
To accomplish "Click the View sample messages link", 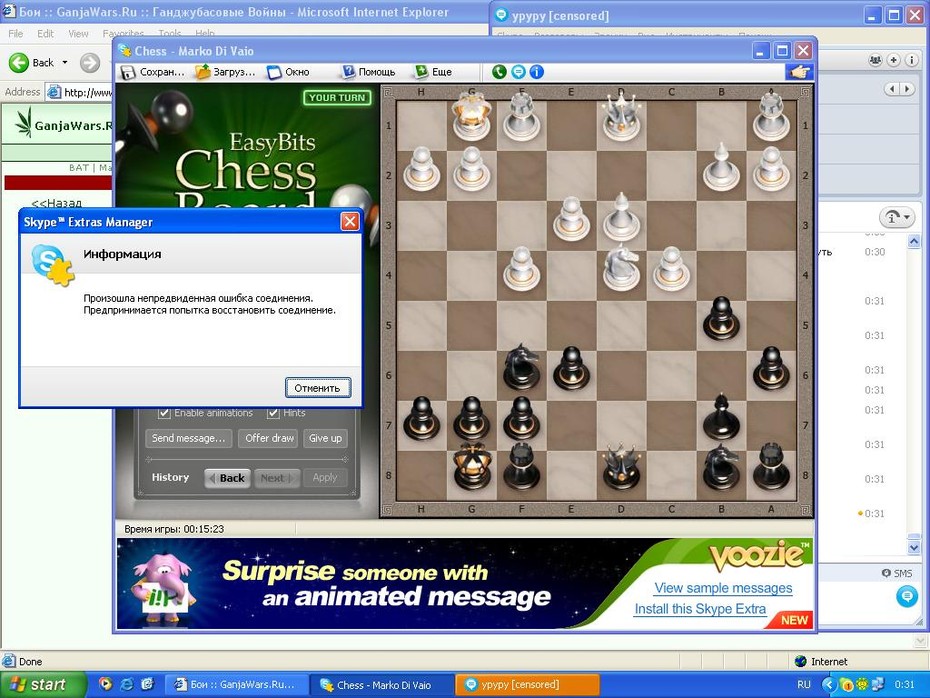I will click(723, 588).
